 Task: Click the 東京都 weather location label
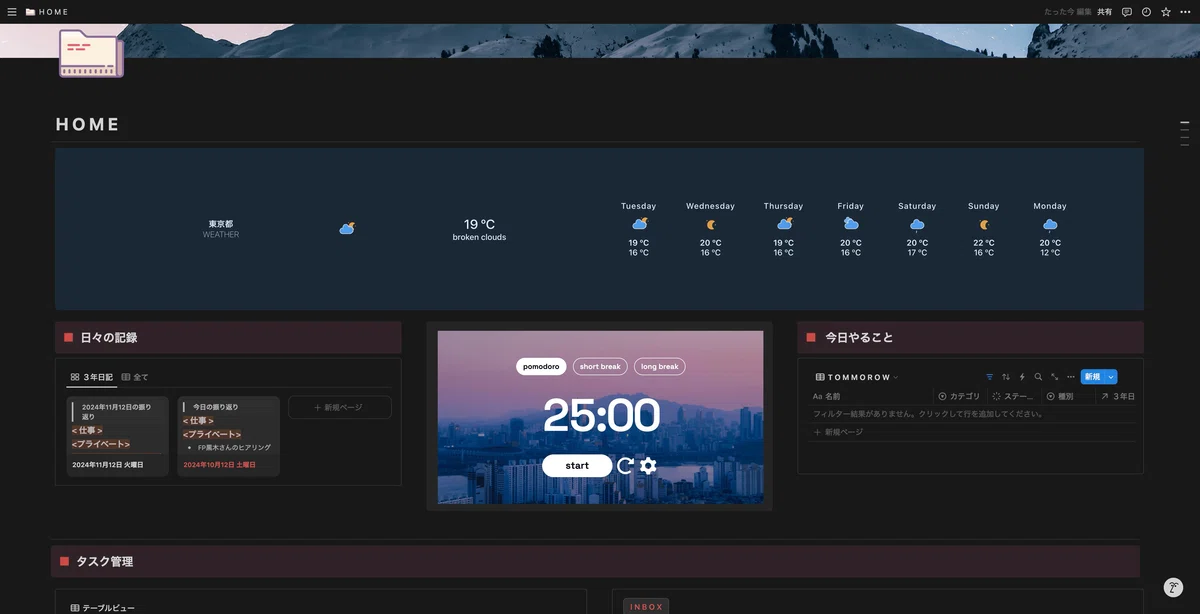click(x=221, y=224)
